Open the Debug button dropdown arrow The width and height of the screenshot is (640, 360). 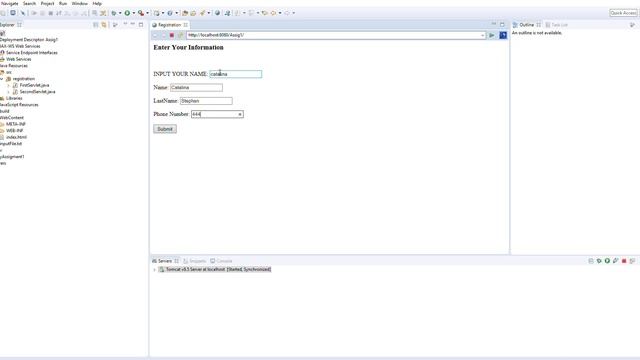click(x=120, y=13)
